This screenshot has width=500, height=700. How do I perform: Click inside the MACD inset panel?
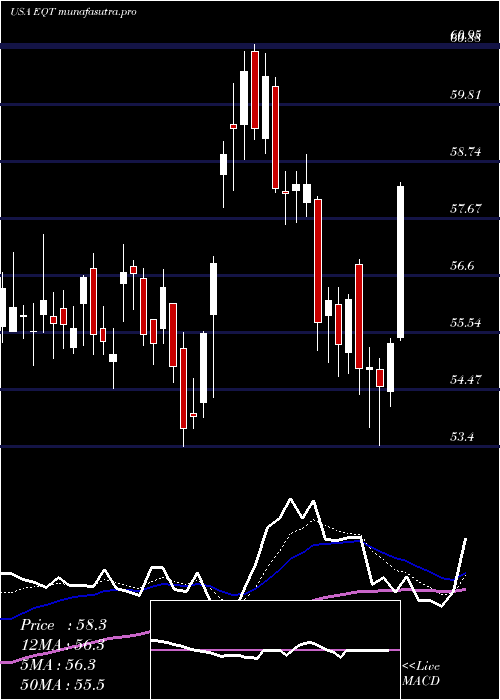coord(275,650)
